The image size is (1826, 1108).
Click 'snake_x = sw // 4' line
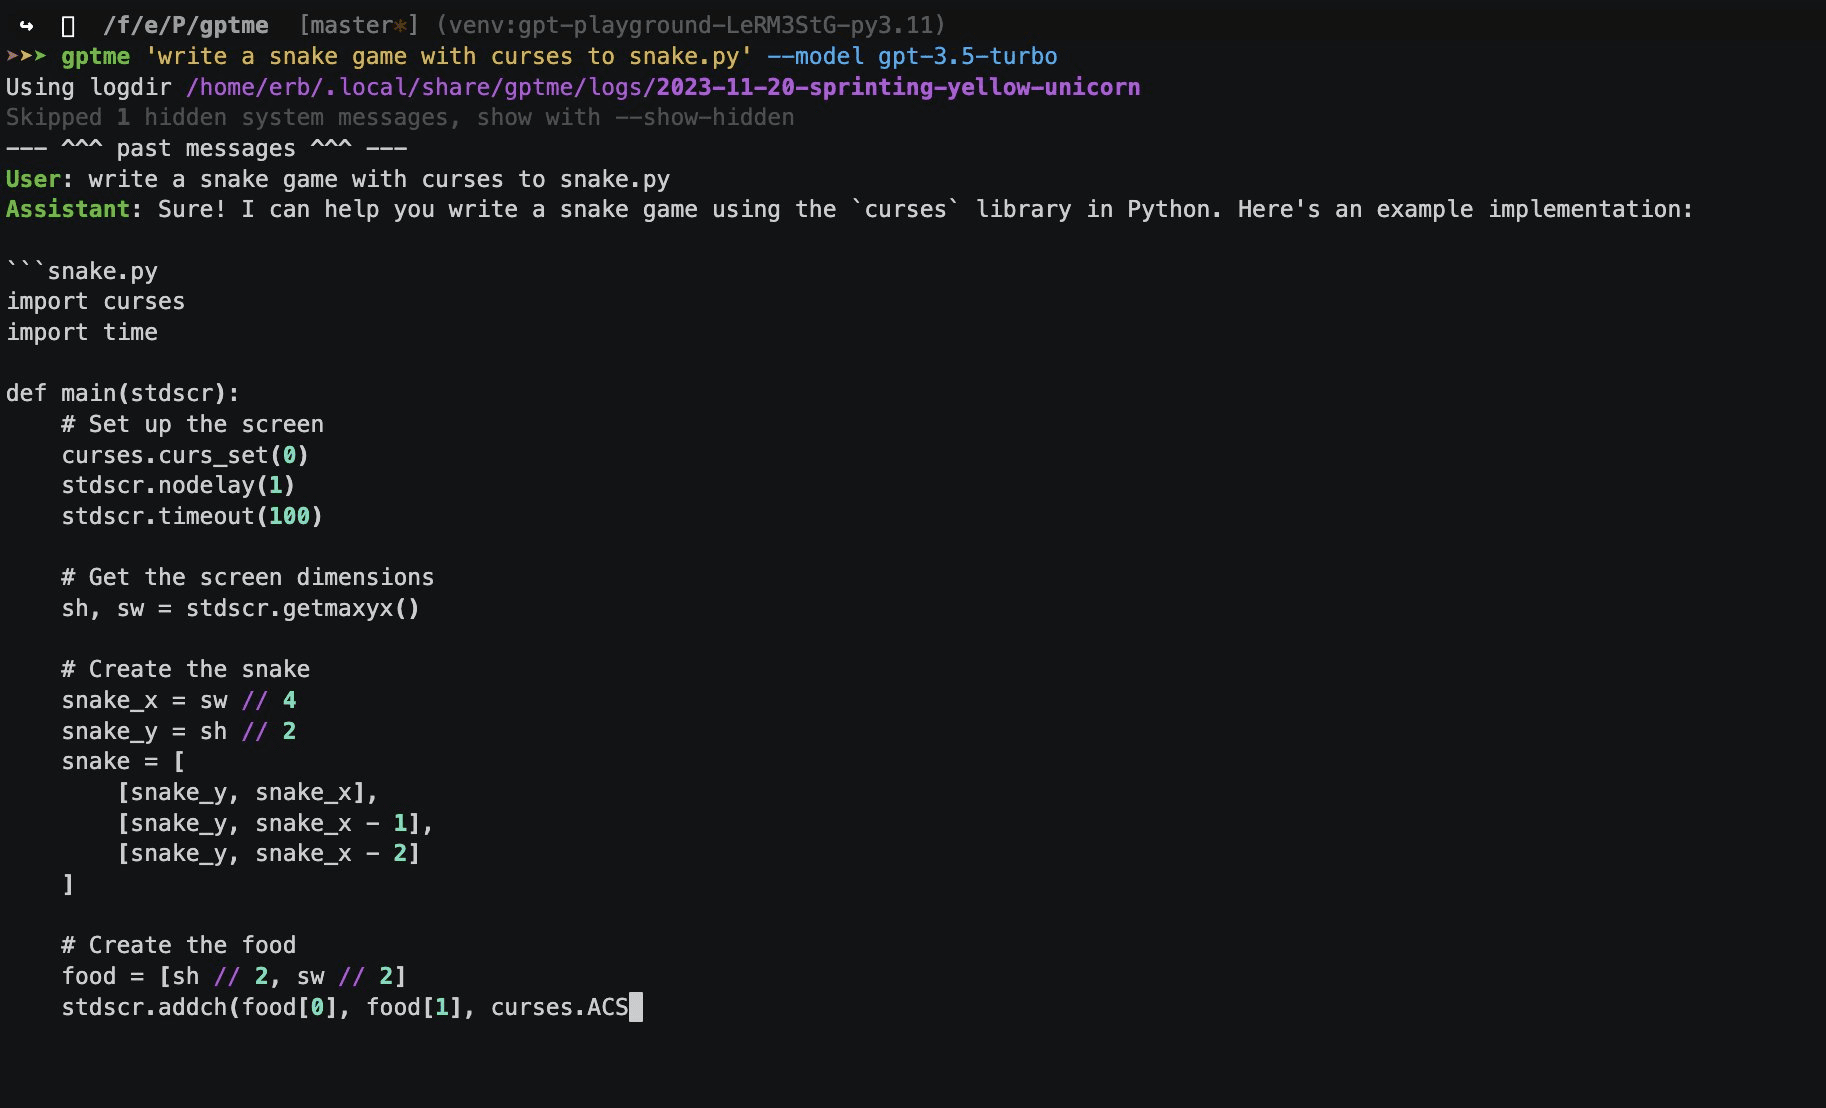178,701
